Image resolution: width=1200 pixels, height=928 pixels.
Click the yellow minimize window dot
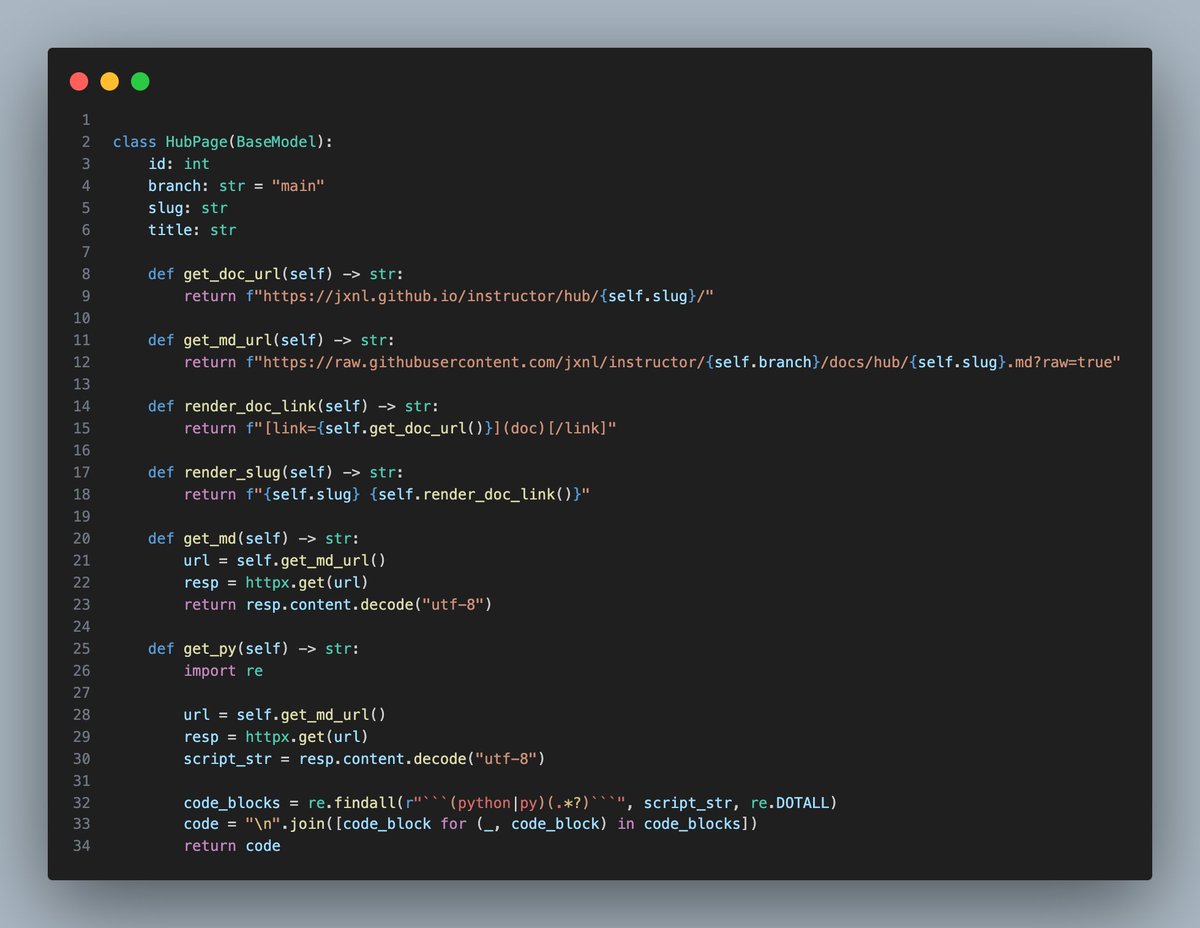(x=110, y=81)
